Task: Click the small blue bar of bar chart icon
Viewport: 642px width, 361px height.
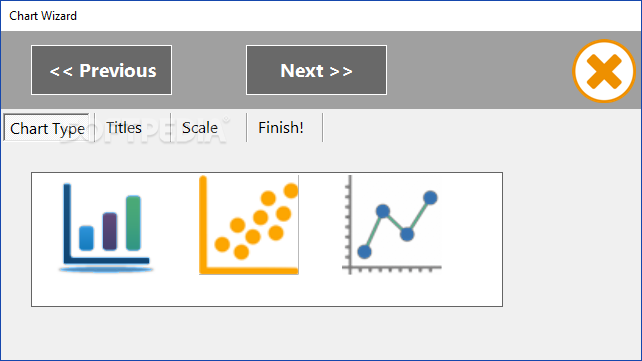Action: pos(86,238)
